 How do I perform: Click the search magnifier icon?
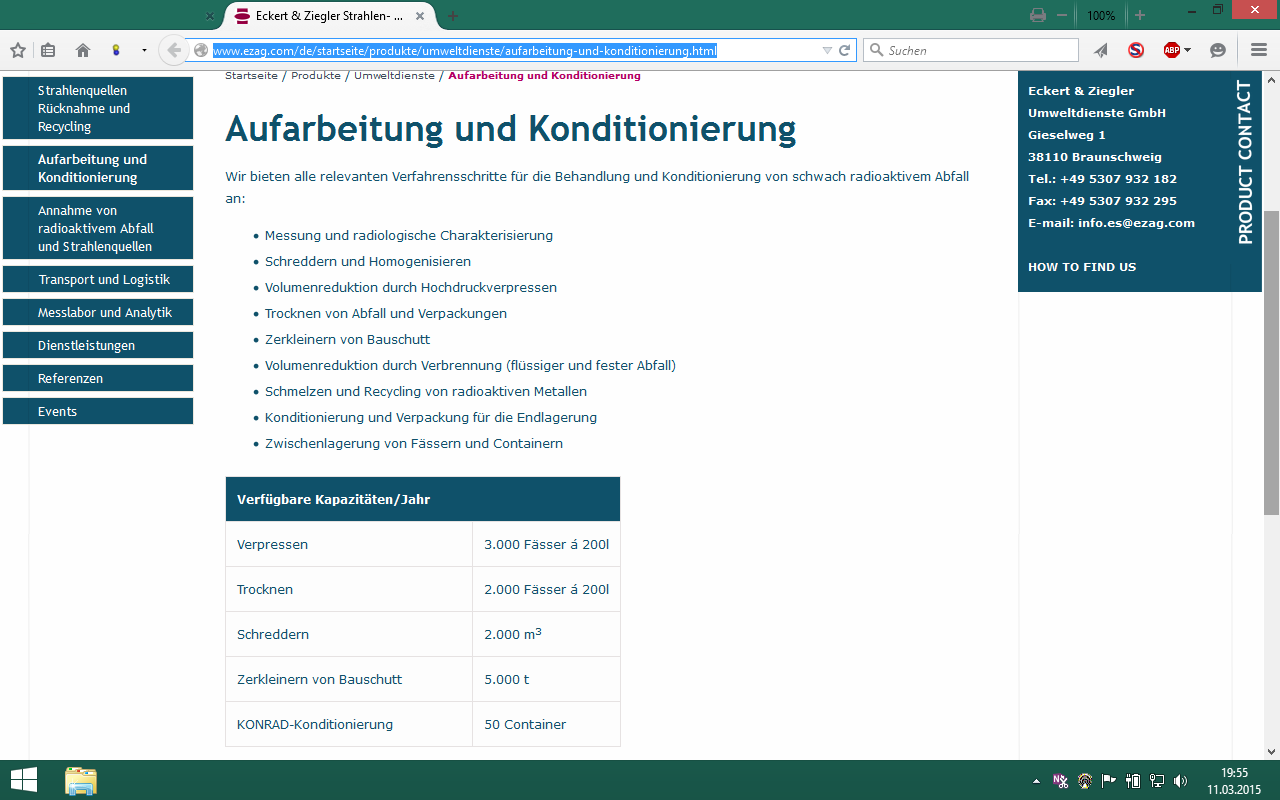click(876, 50)
